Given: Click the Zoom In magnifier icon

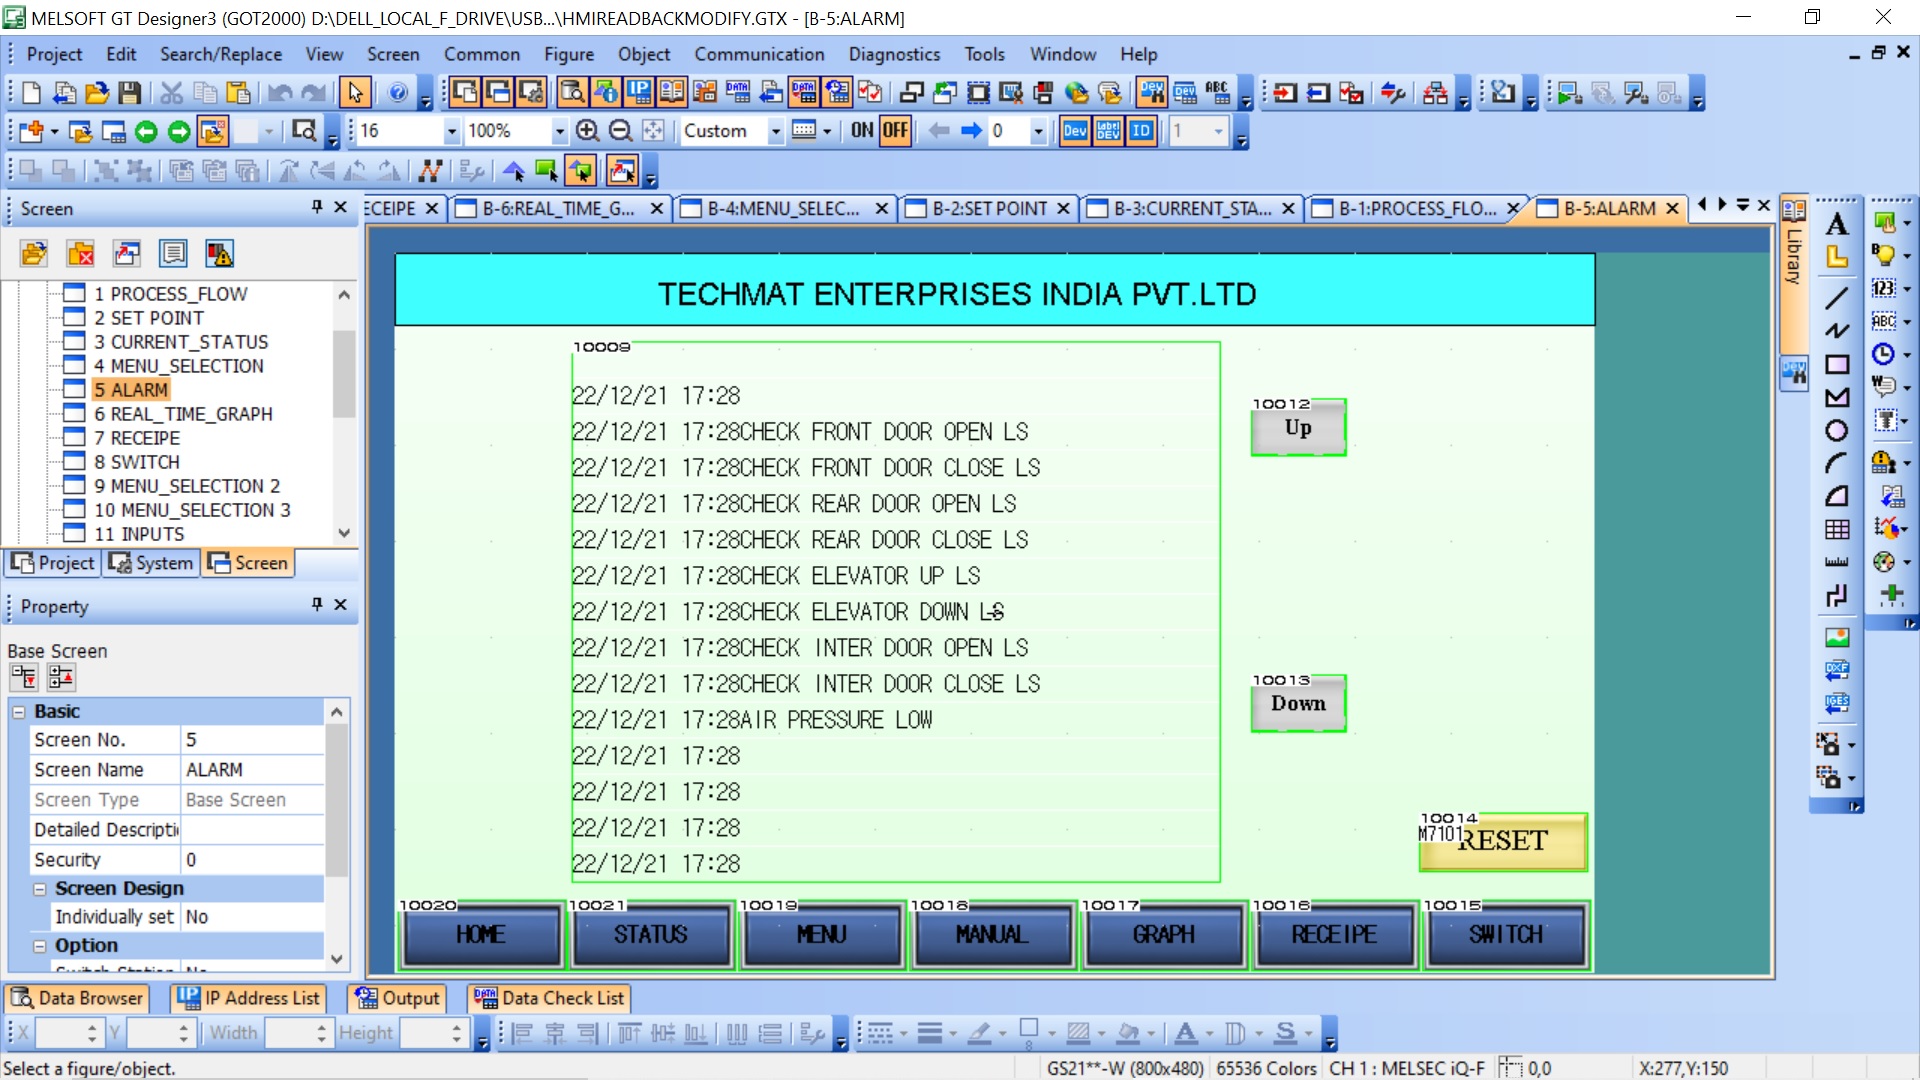Looking at the screenshot, I should click(588, 131).
